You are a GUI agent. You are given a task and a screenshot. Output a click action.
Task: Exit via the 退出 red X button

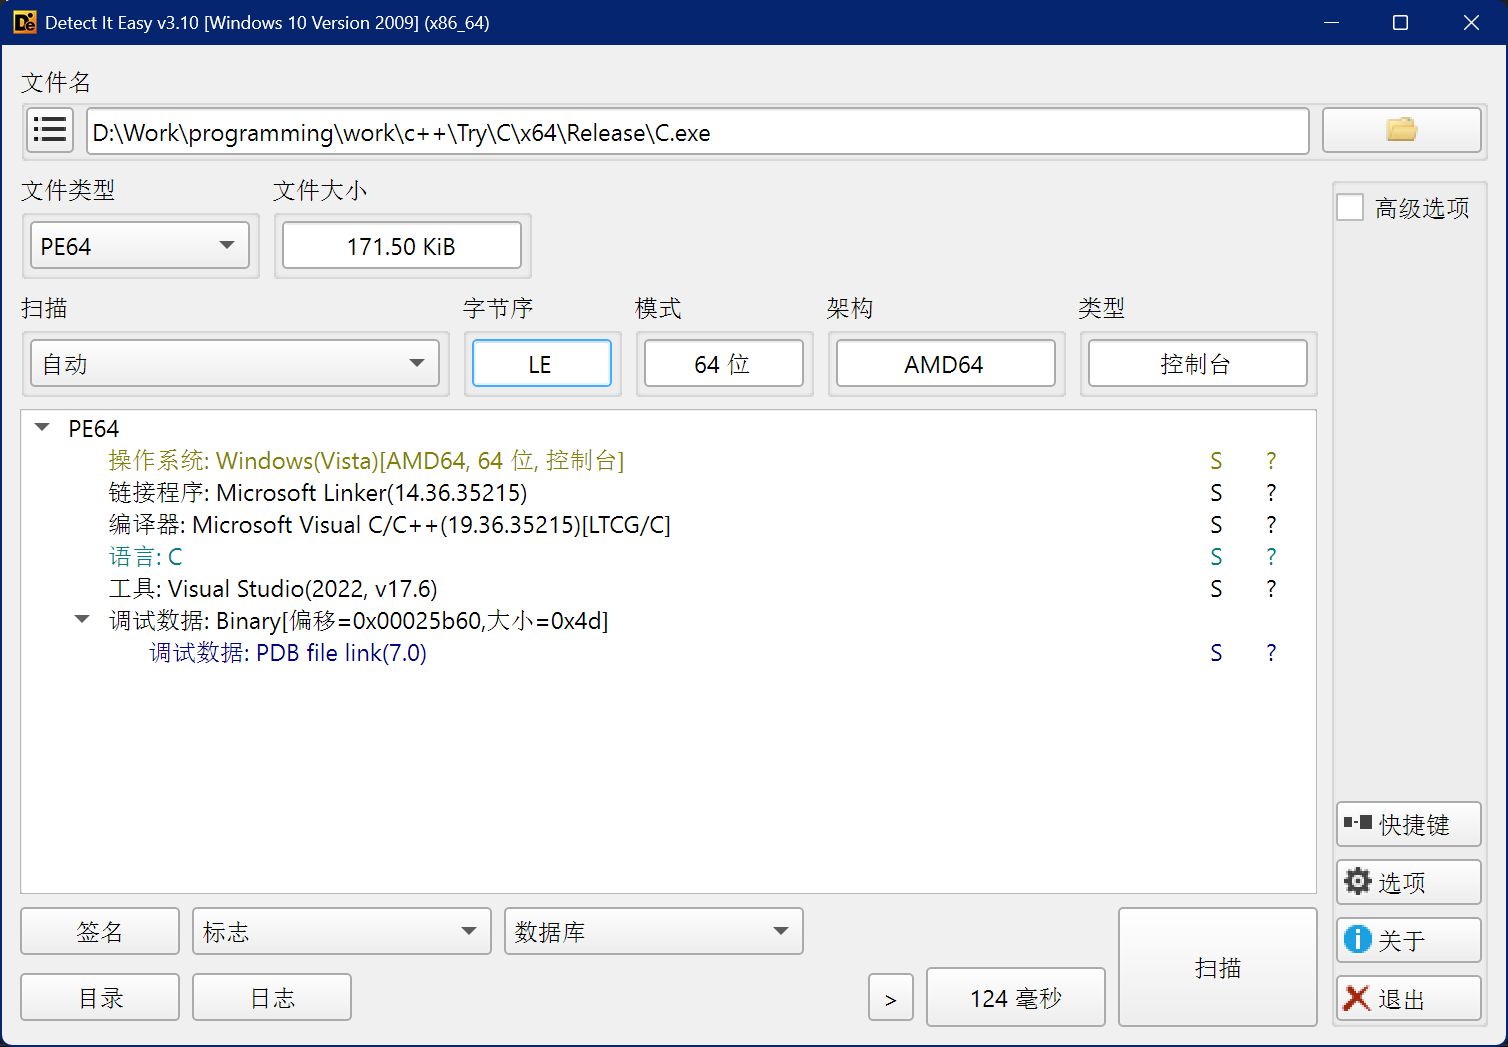point(1408,998)
